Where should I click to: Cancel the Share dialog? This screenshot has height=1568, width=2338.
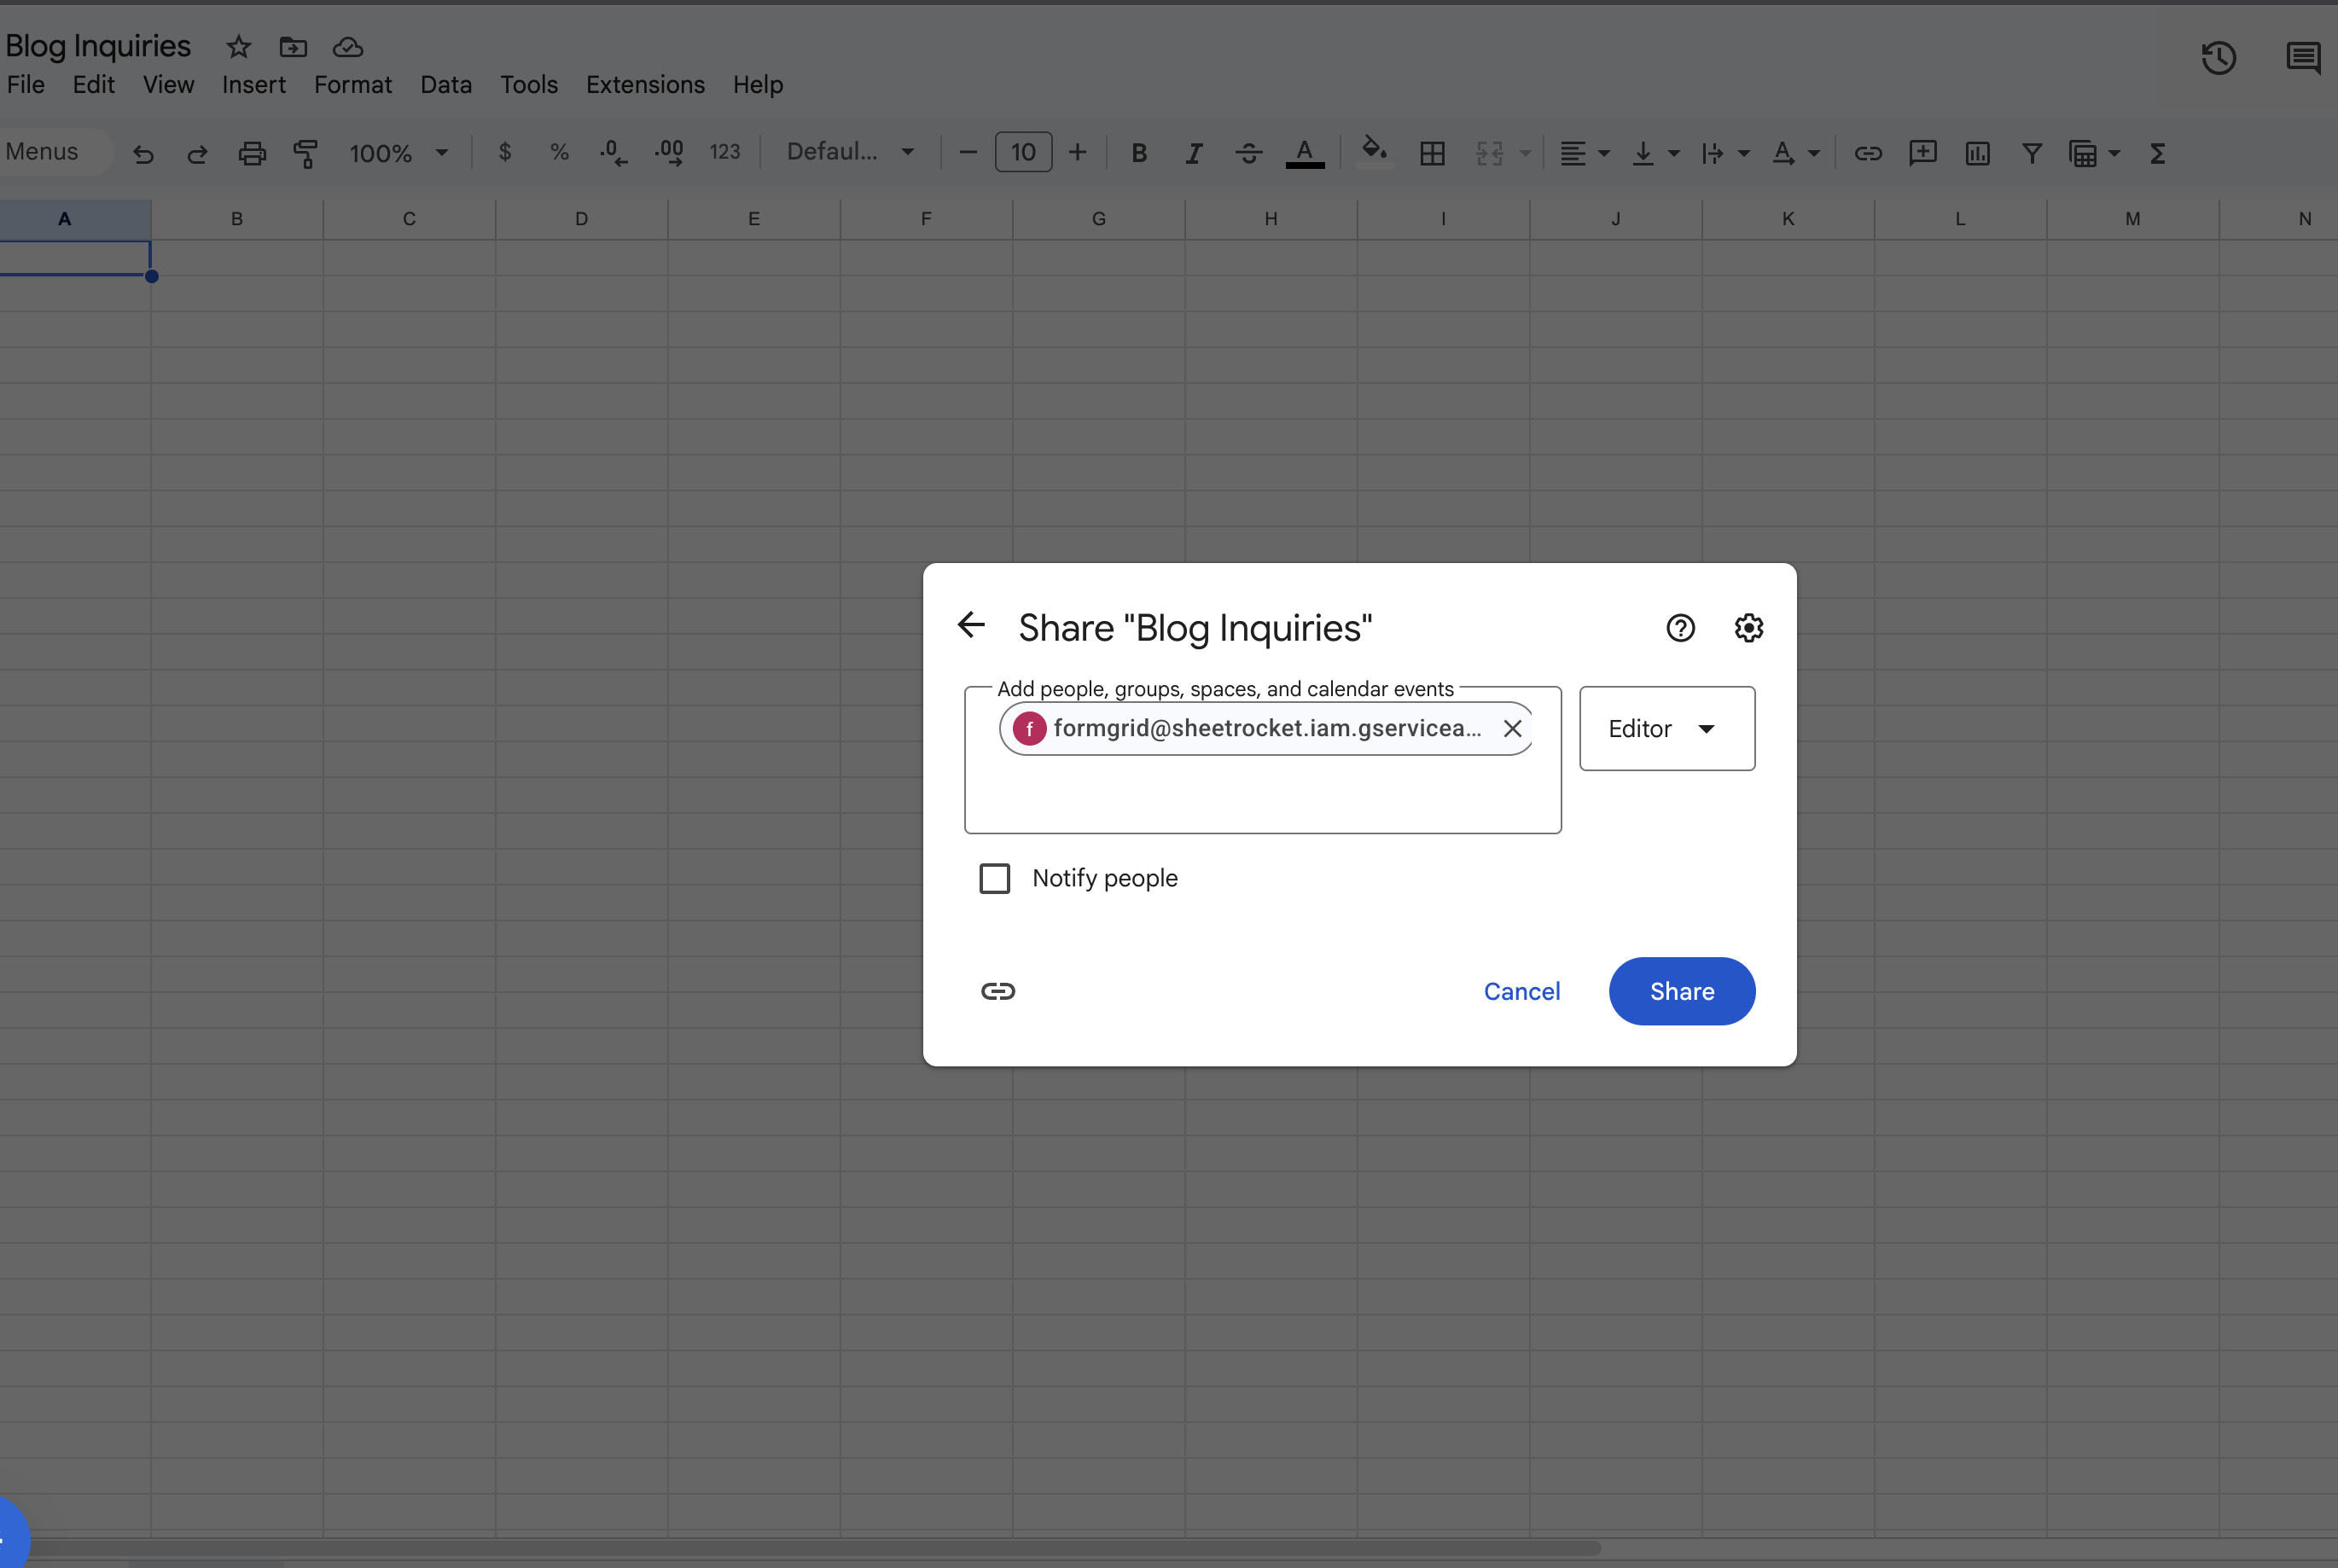1521,991
